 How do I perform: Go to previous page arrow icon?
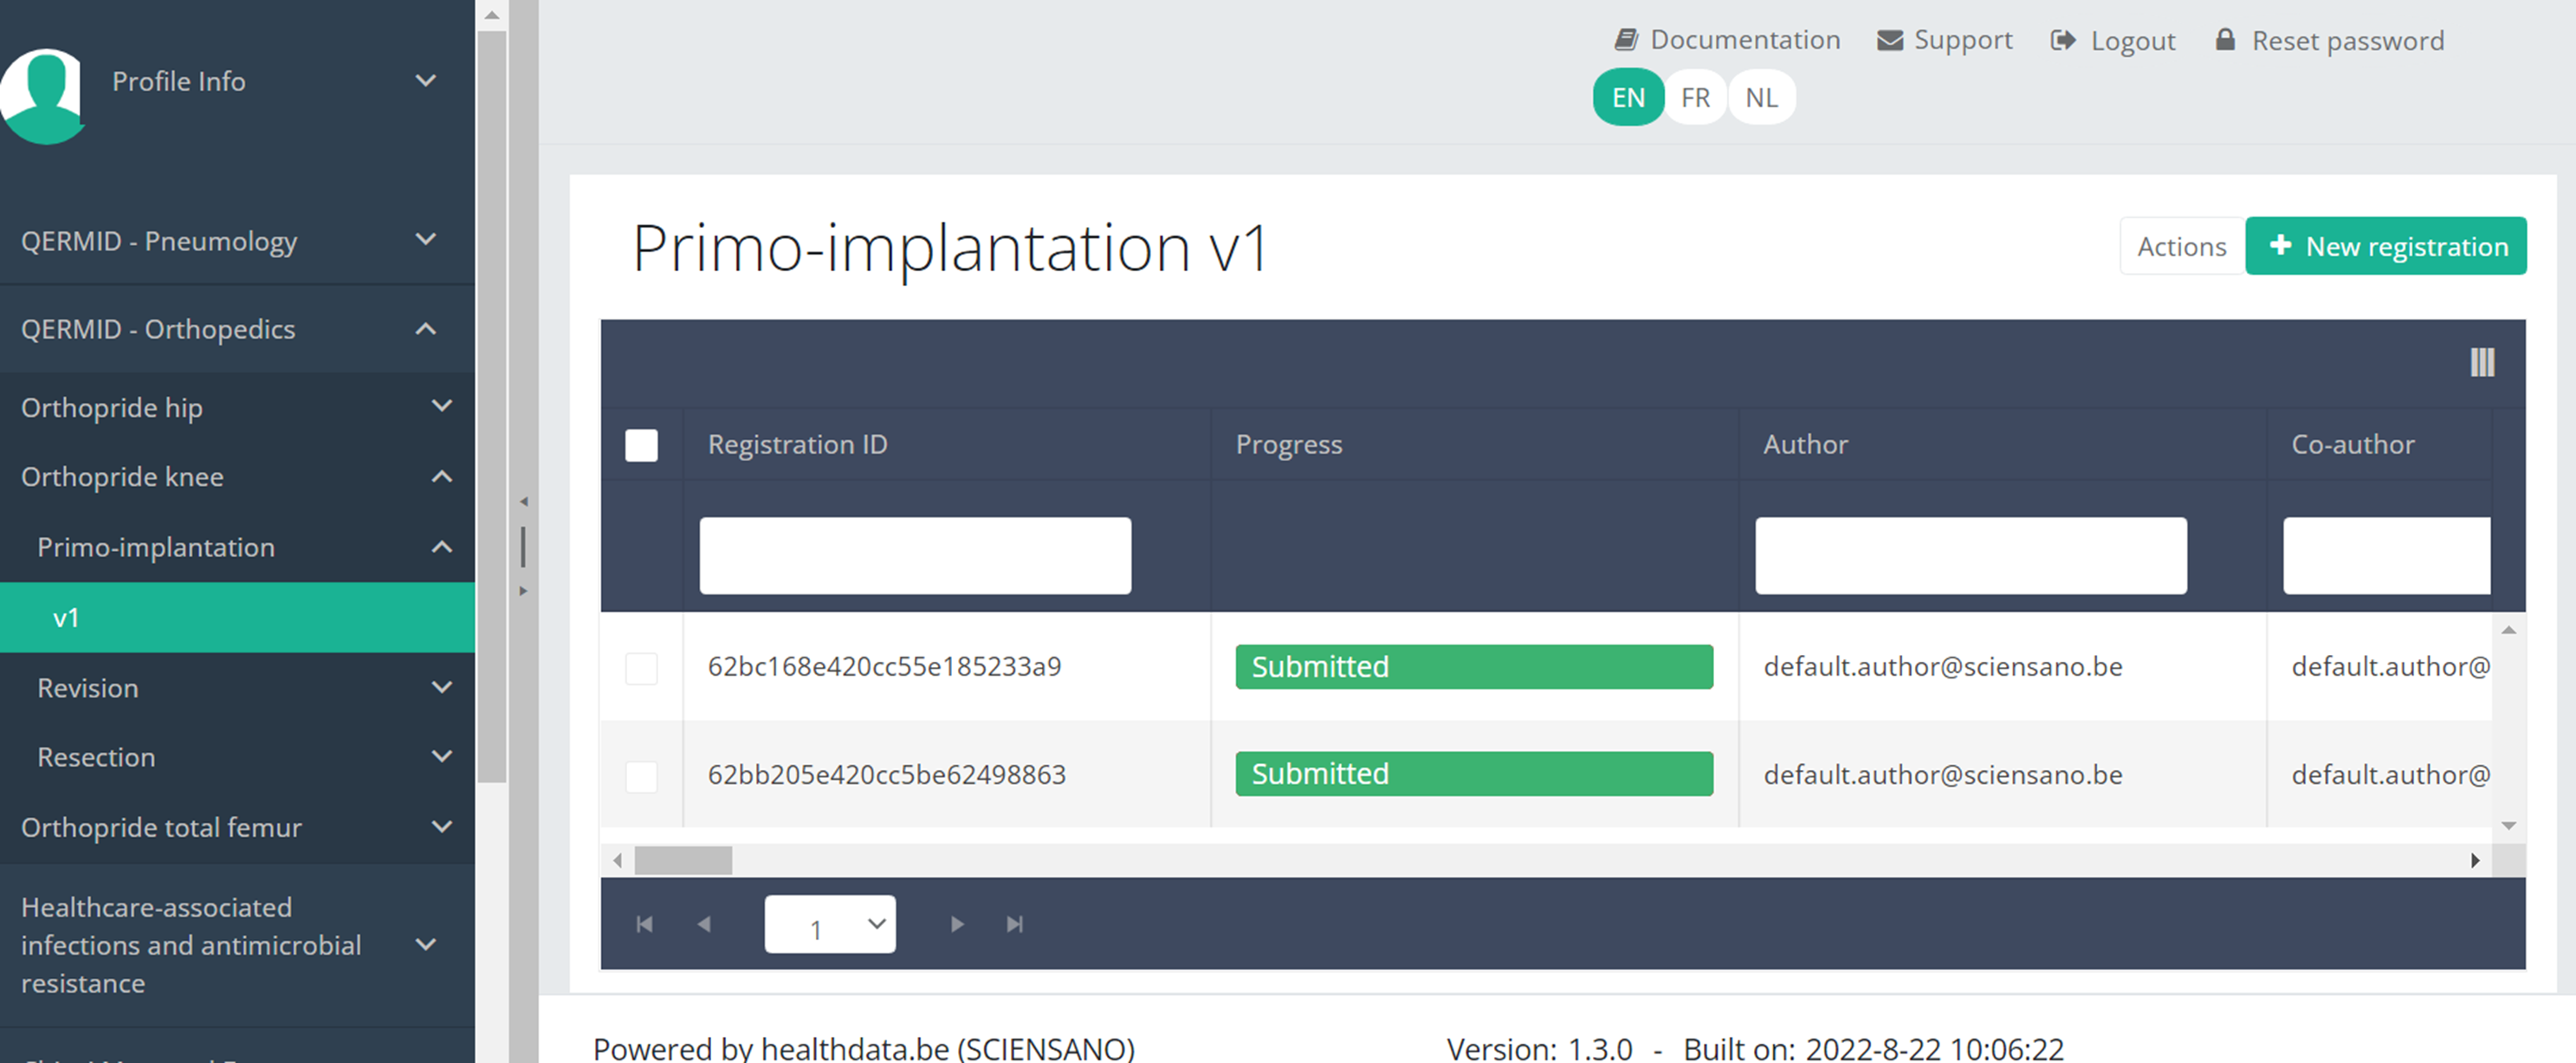704,924
